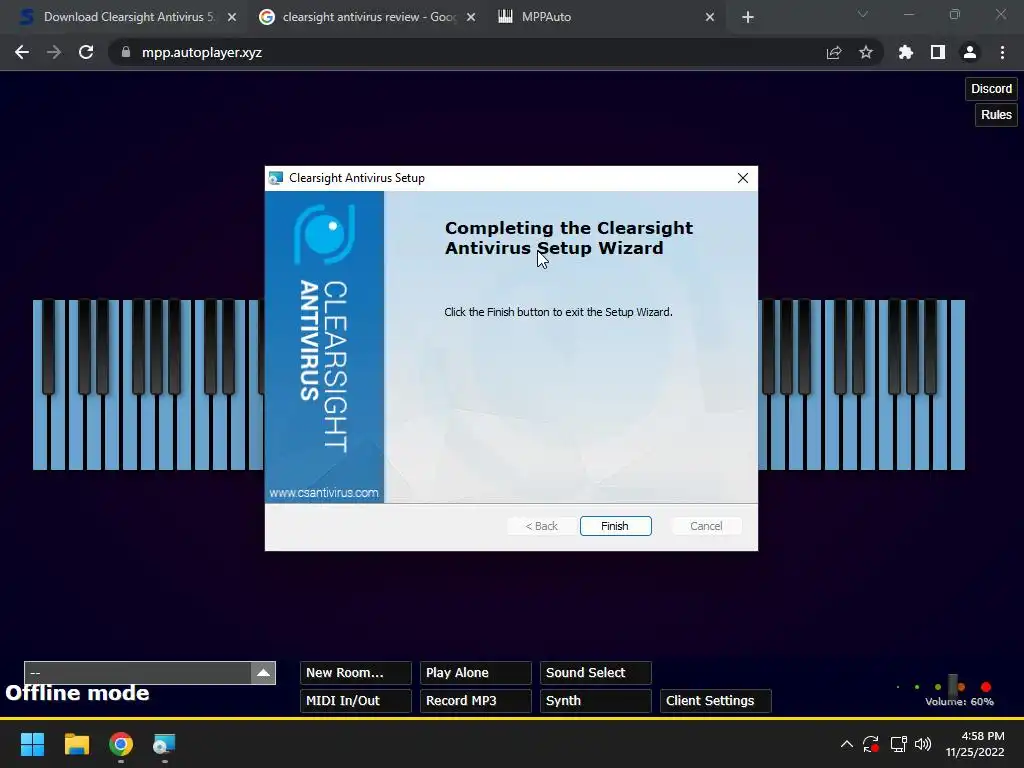The width and height of the screenshot is (1024, 768).
Task: Click the Chrome taskbar icon
Action: [121, 744]
